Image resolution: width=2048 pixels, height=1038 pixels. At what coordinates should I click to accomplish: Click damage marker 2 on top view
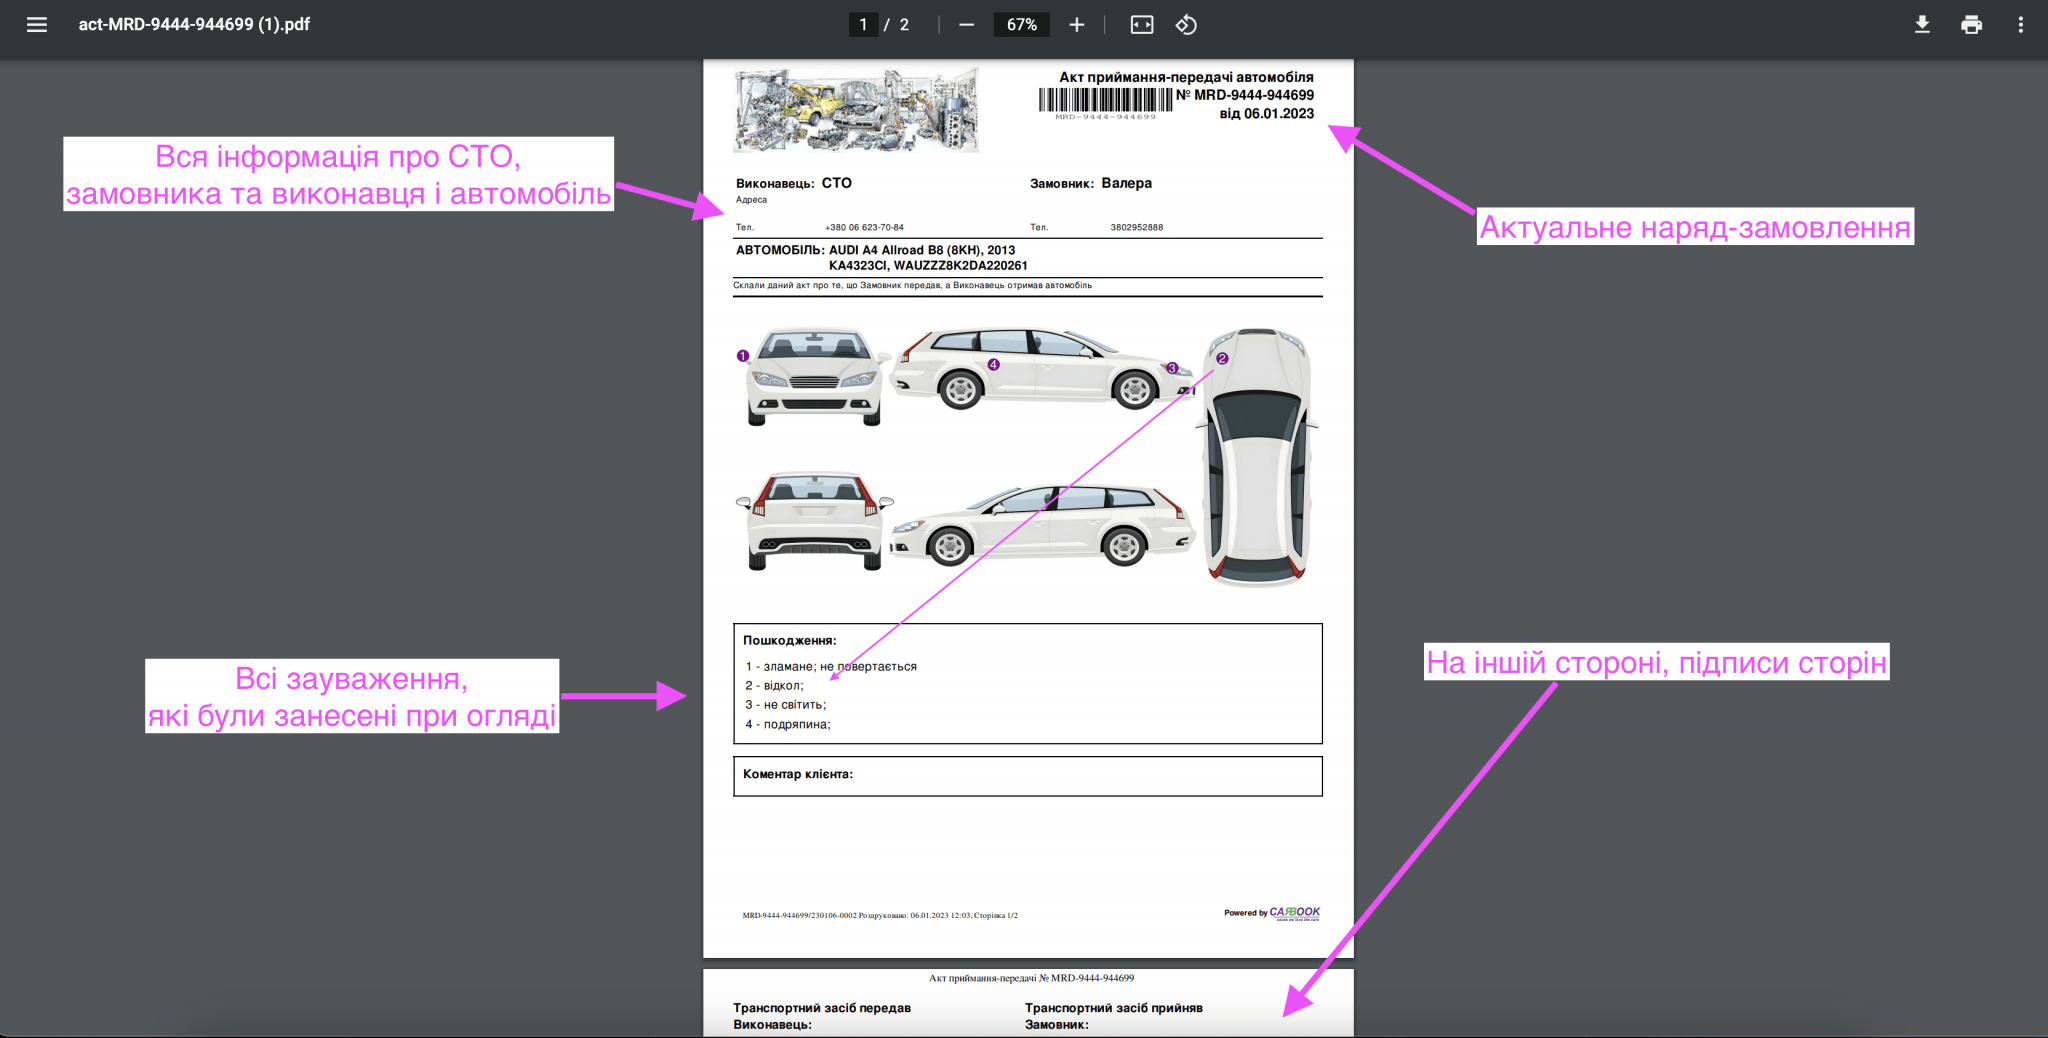[1222, 358]
